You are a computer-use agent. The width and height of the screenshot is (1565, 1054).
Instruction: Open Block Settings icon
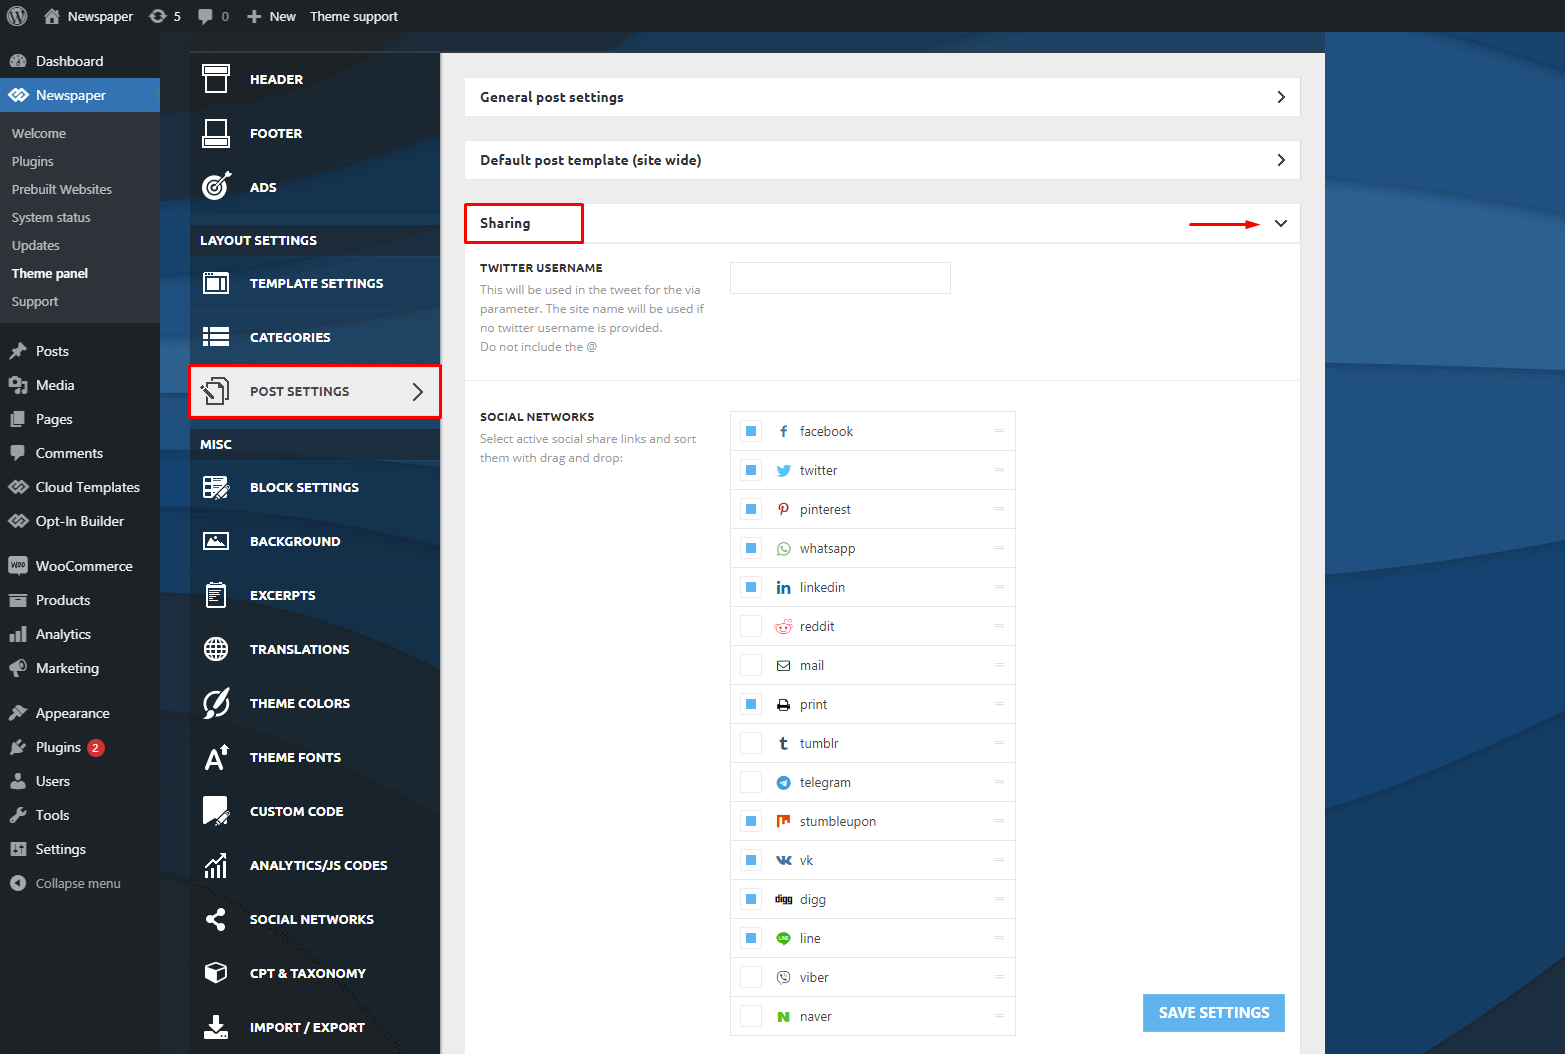tap(216, 487)
